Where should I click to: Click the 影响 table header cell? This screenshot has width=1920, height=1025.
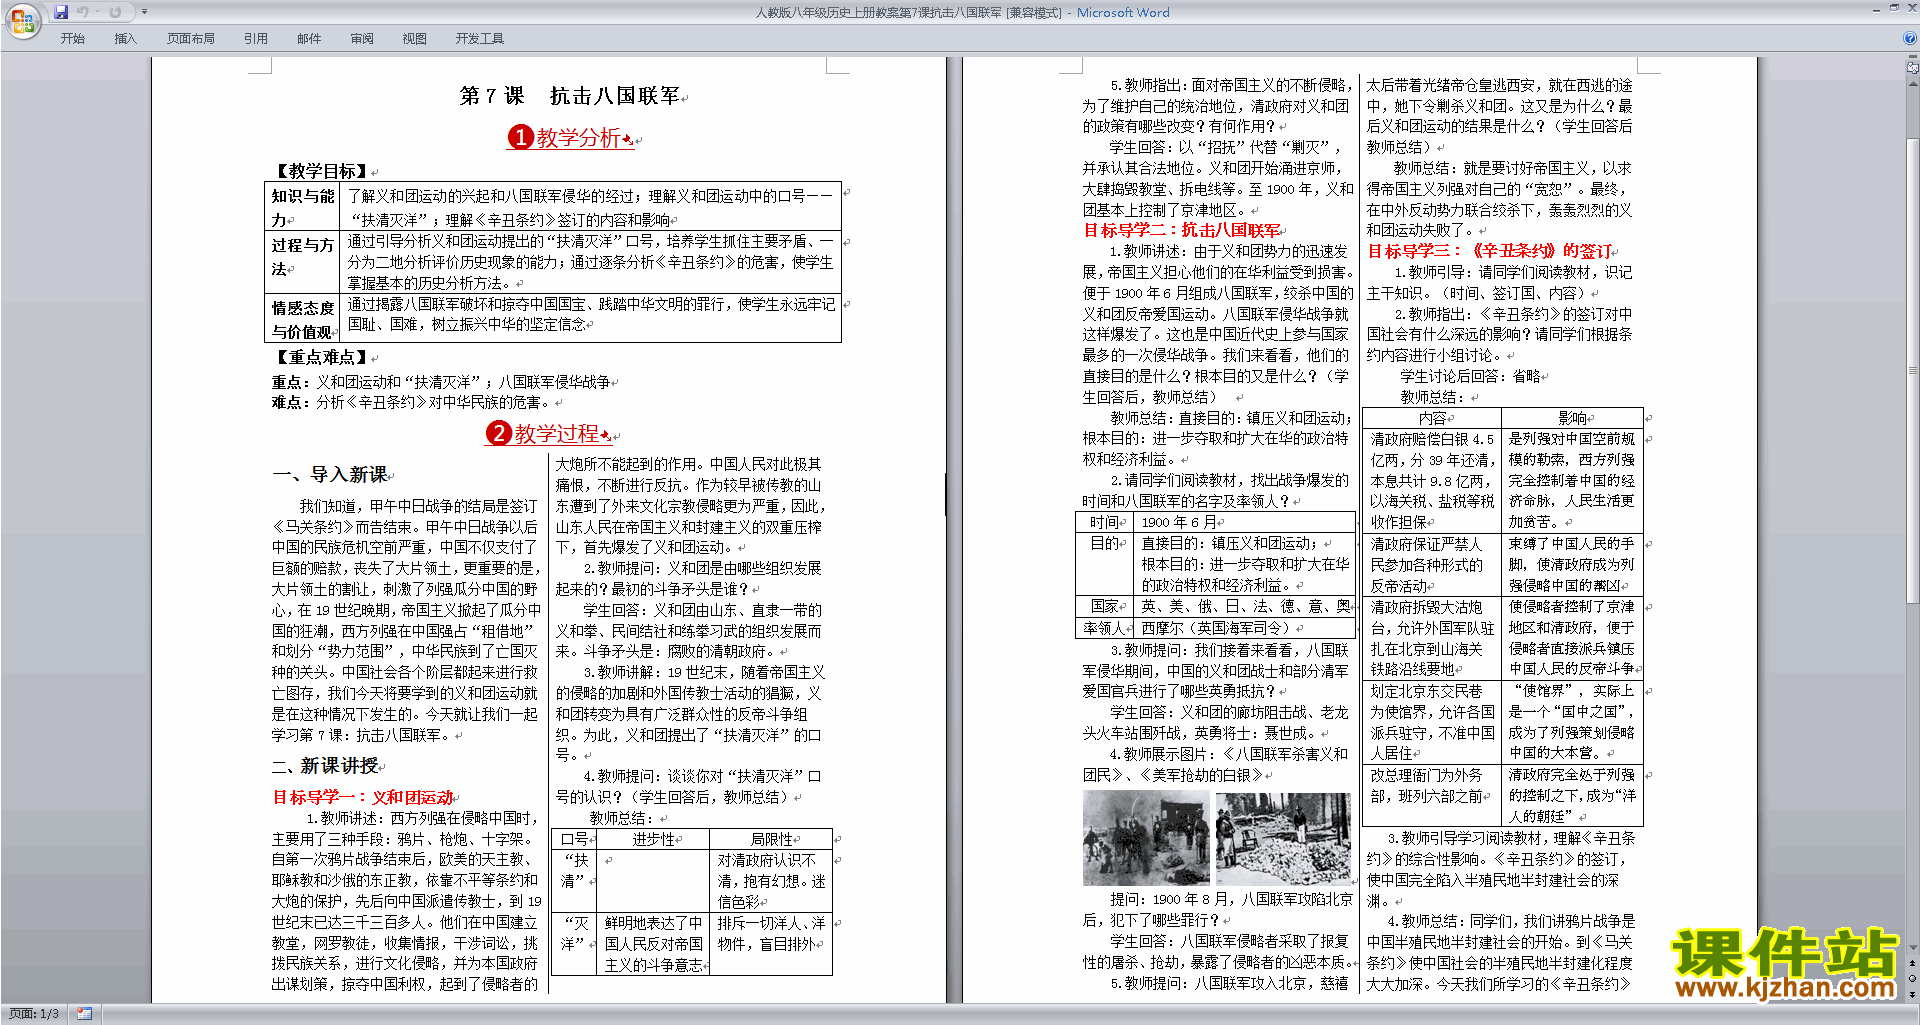click(x=1572, y=418)
